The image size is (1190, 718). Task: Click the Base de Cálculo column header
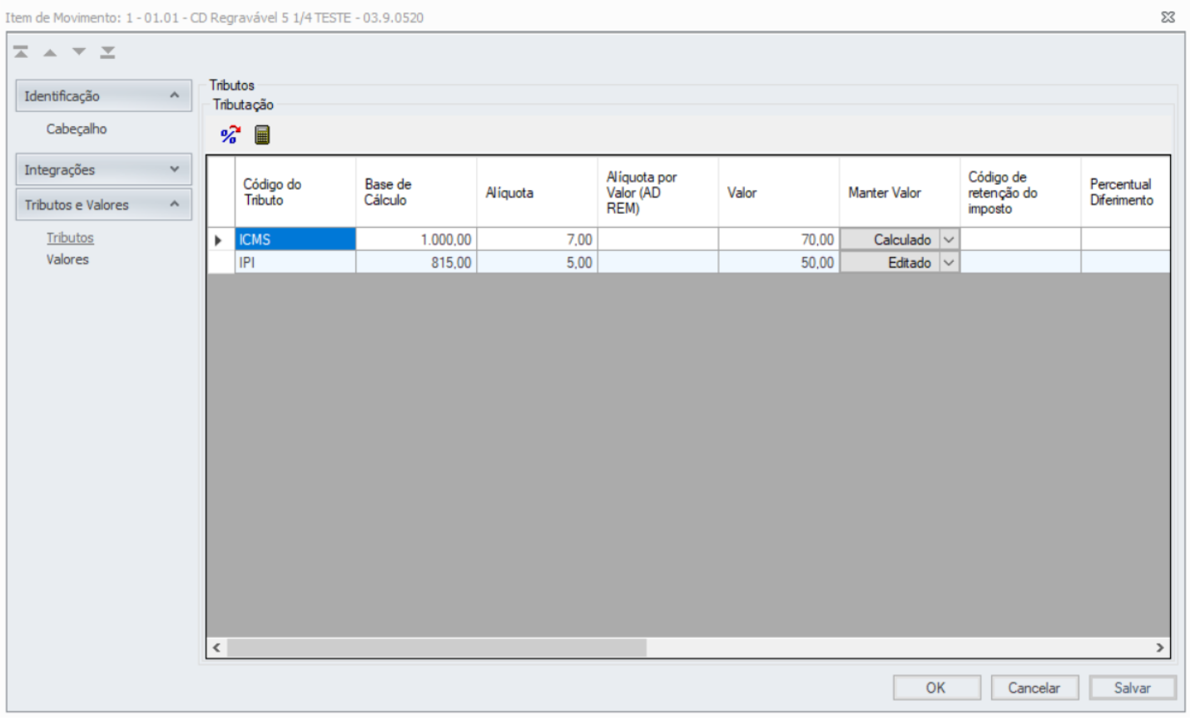[416, 192]
